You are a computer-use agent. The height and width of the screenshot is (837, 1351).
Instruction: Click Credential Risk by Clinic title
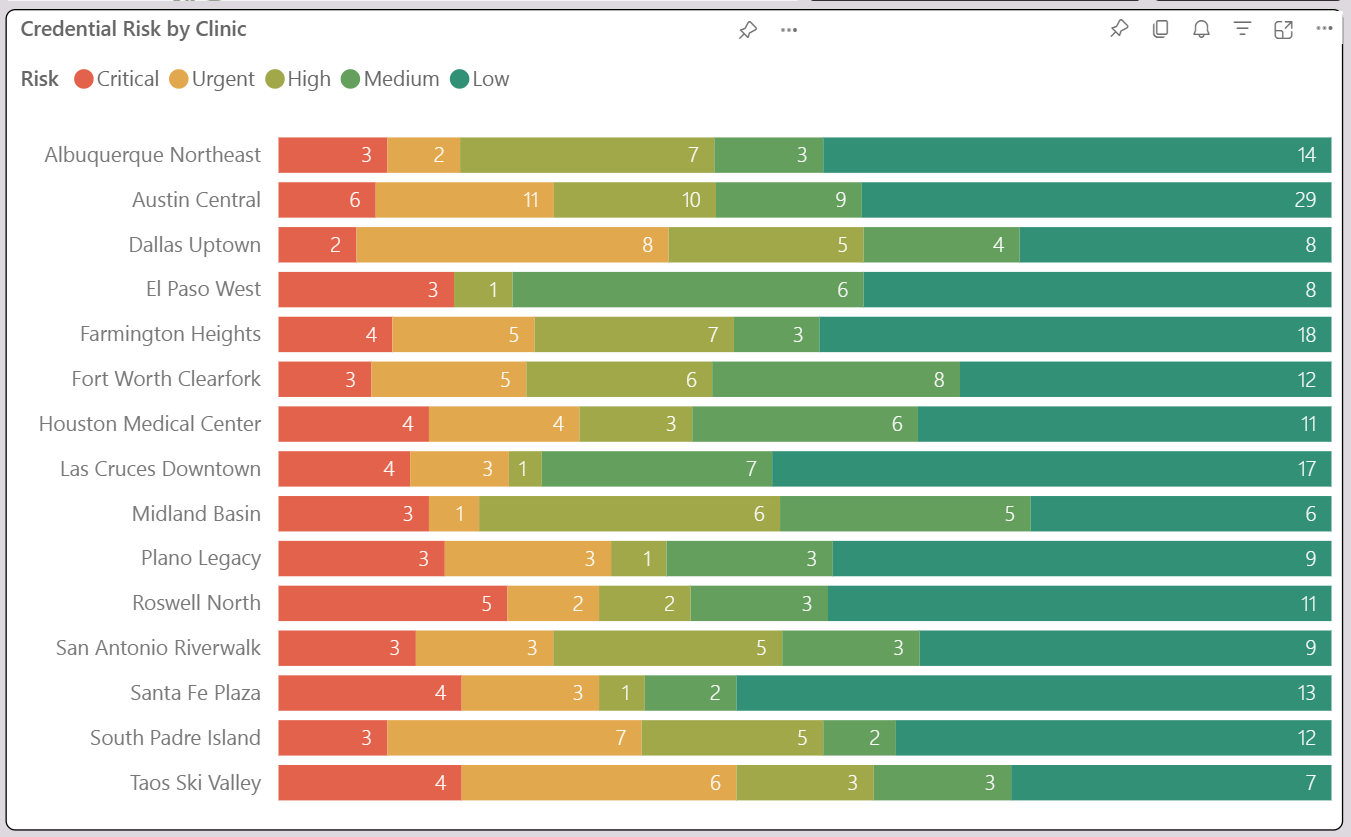coord(133,29)
